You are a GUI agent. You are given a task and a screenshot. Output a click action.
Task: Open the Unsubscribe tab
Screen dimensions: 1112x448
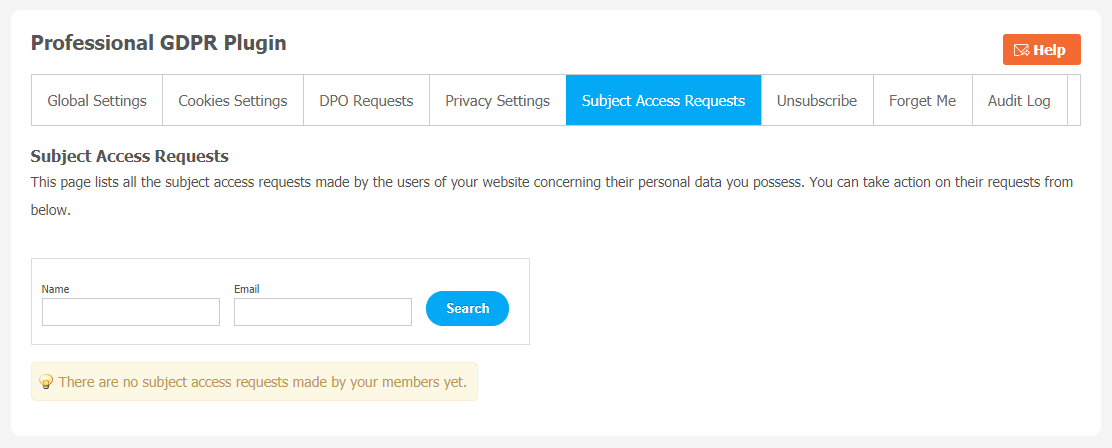tap(817, 101)
